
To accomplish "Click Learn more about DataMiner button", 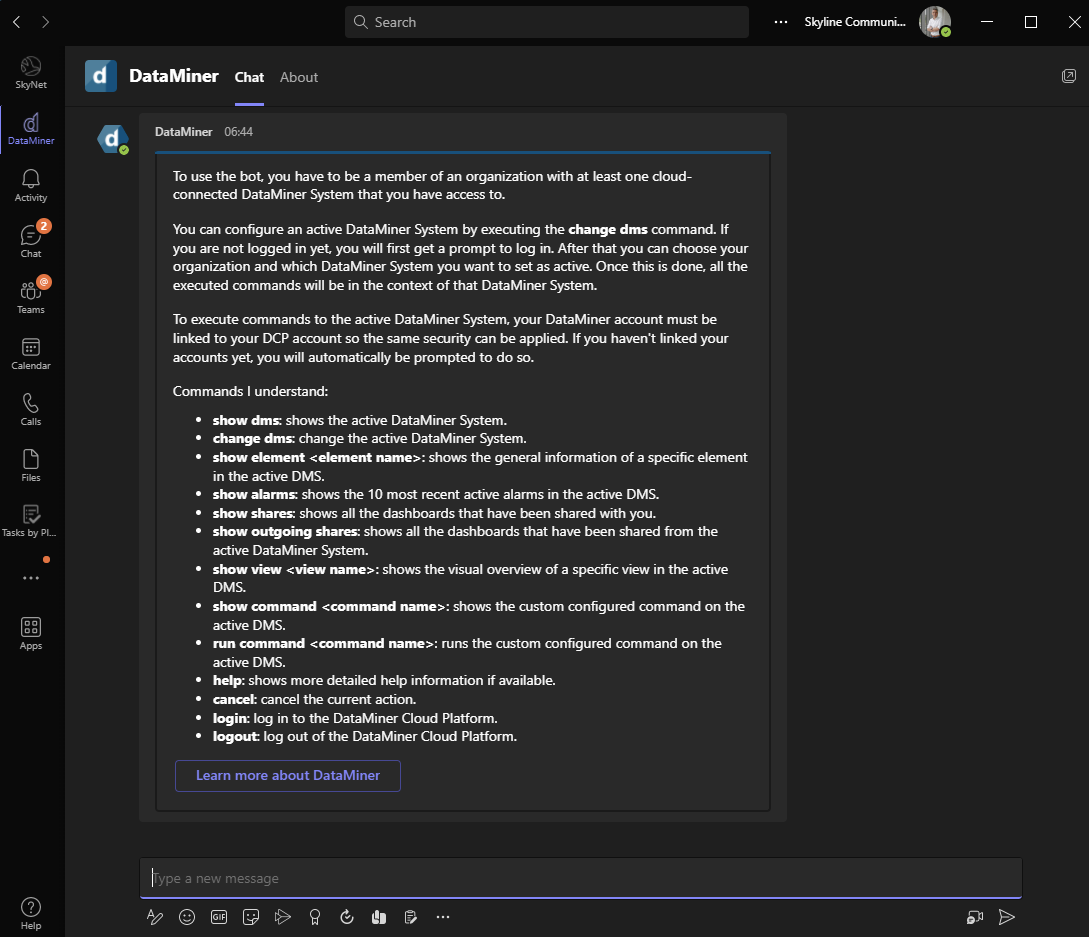I will [x=288, y=776].
